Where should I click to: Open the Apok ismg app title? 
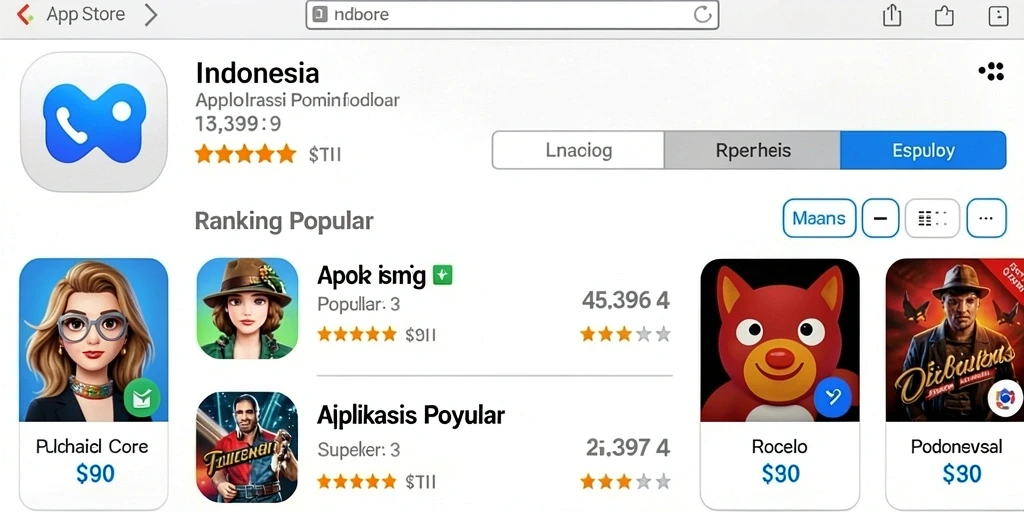point(372,276)
